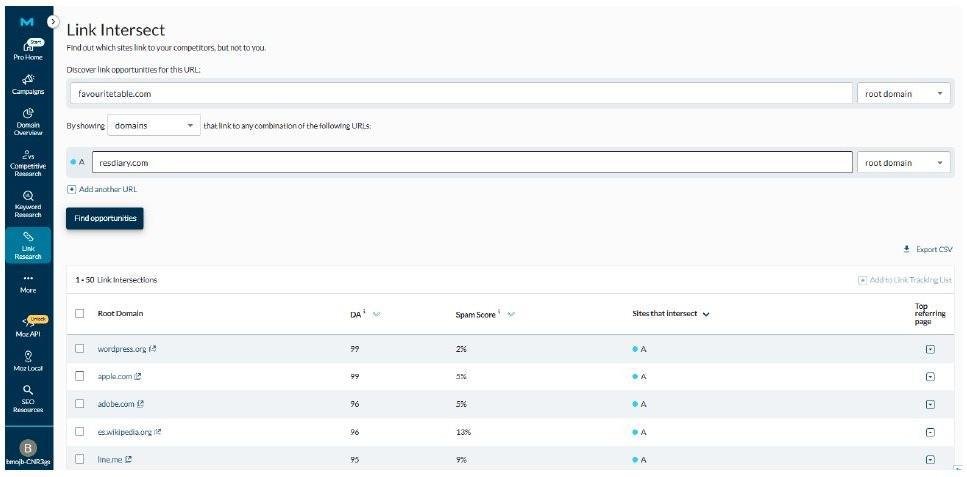This screenshot has height=477, width=967.
Task: Open the More menu in sidebar
Action: click(x=28, y=284)
